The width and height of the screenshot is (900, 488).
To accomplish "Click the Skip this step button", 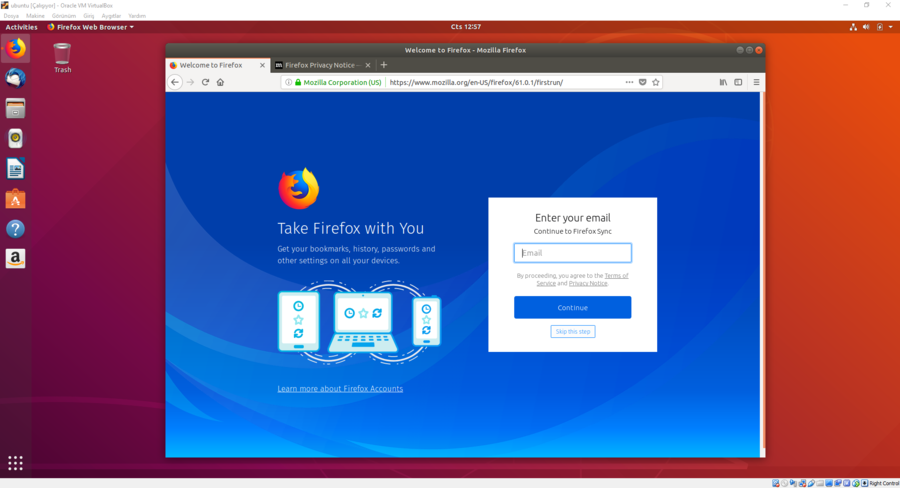I will click(572, 331).
